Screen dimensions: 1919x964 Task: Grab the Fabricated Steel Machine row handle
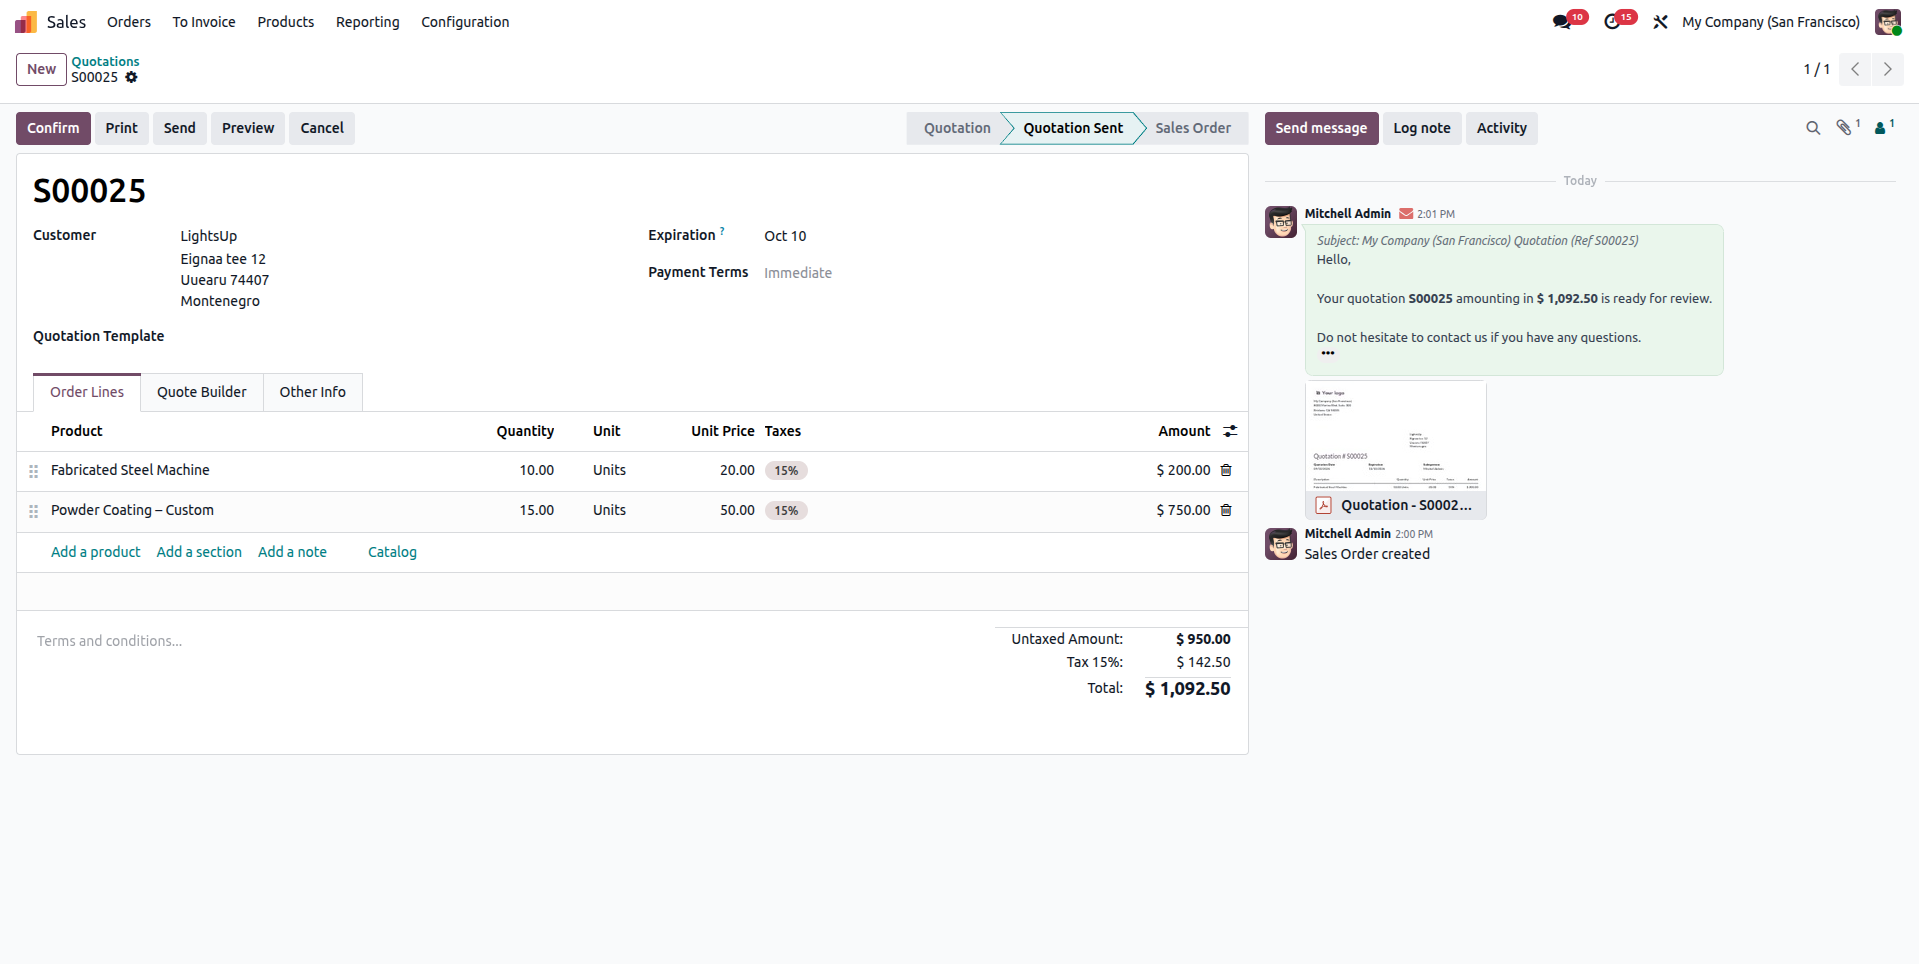tap(33, 471)
